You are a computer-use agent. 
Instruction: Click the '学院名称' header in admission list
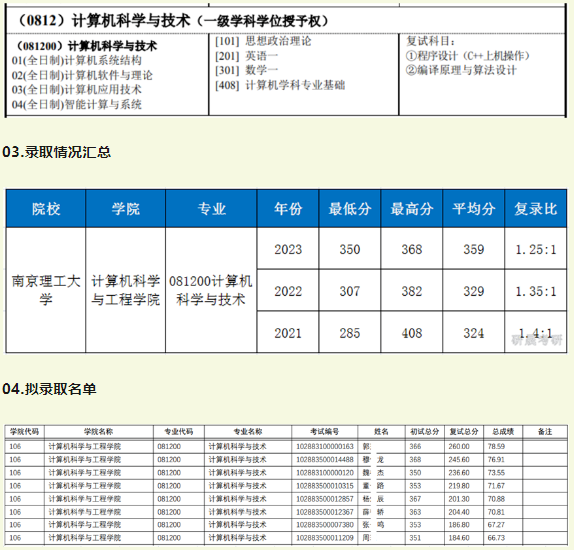(98, 432)
